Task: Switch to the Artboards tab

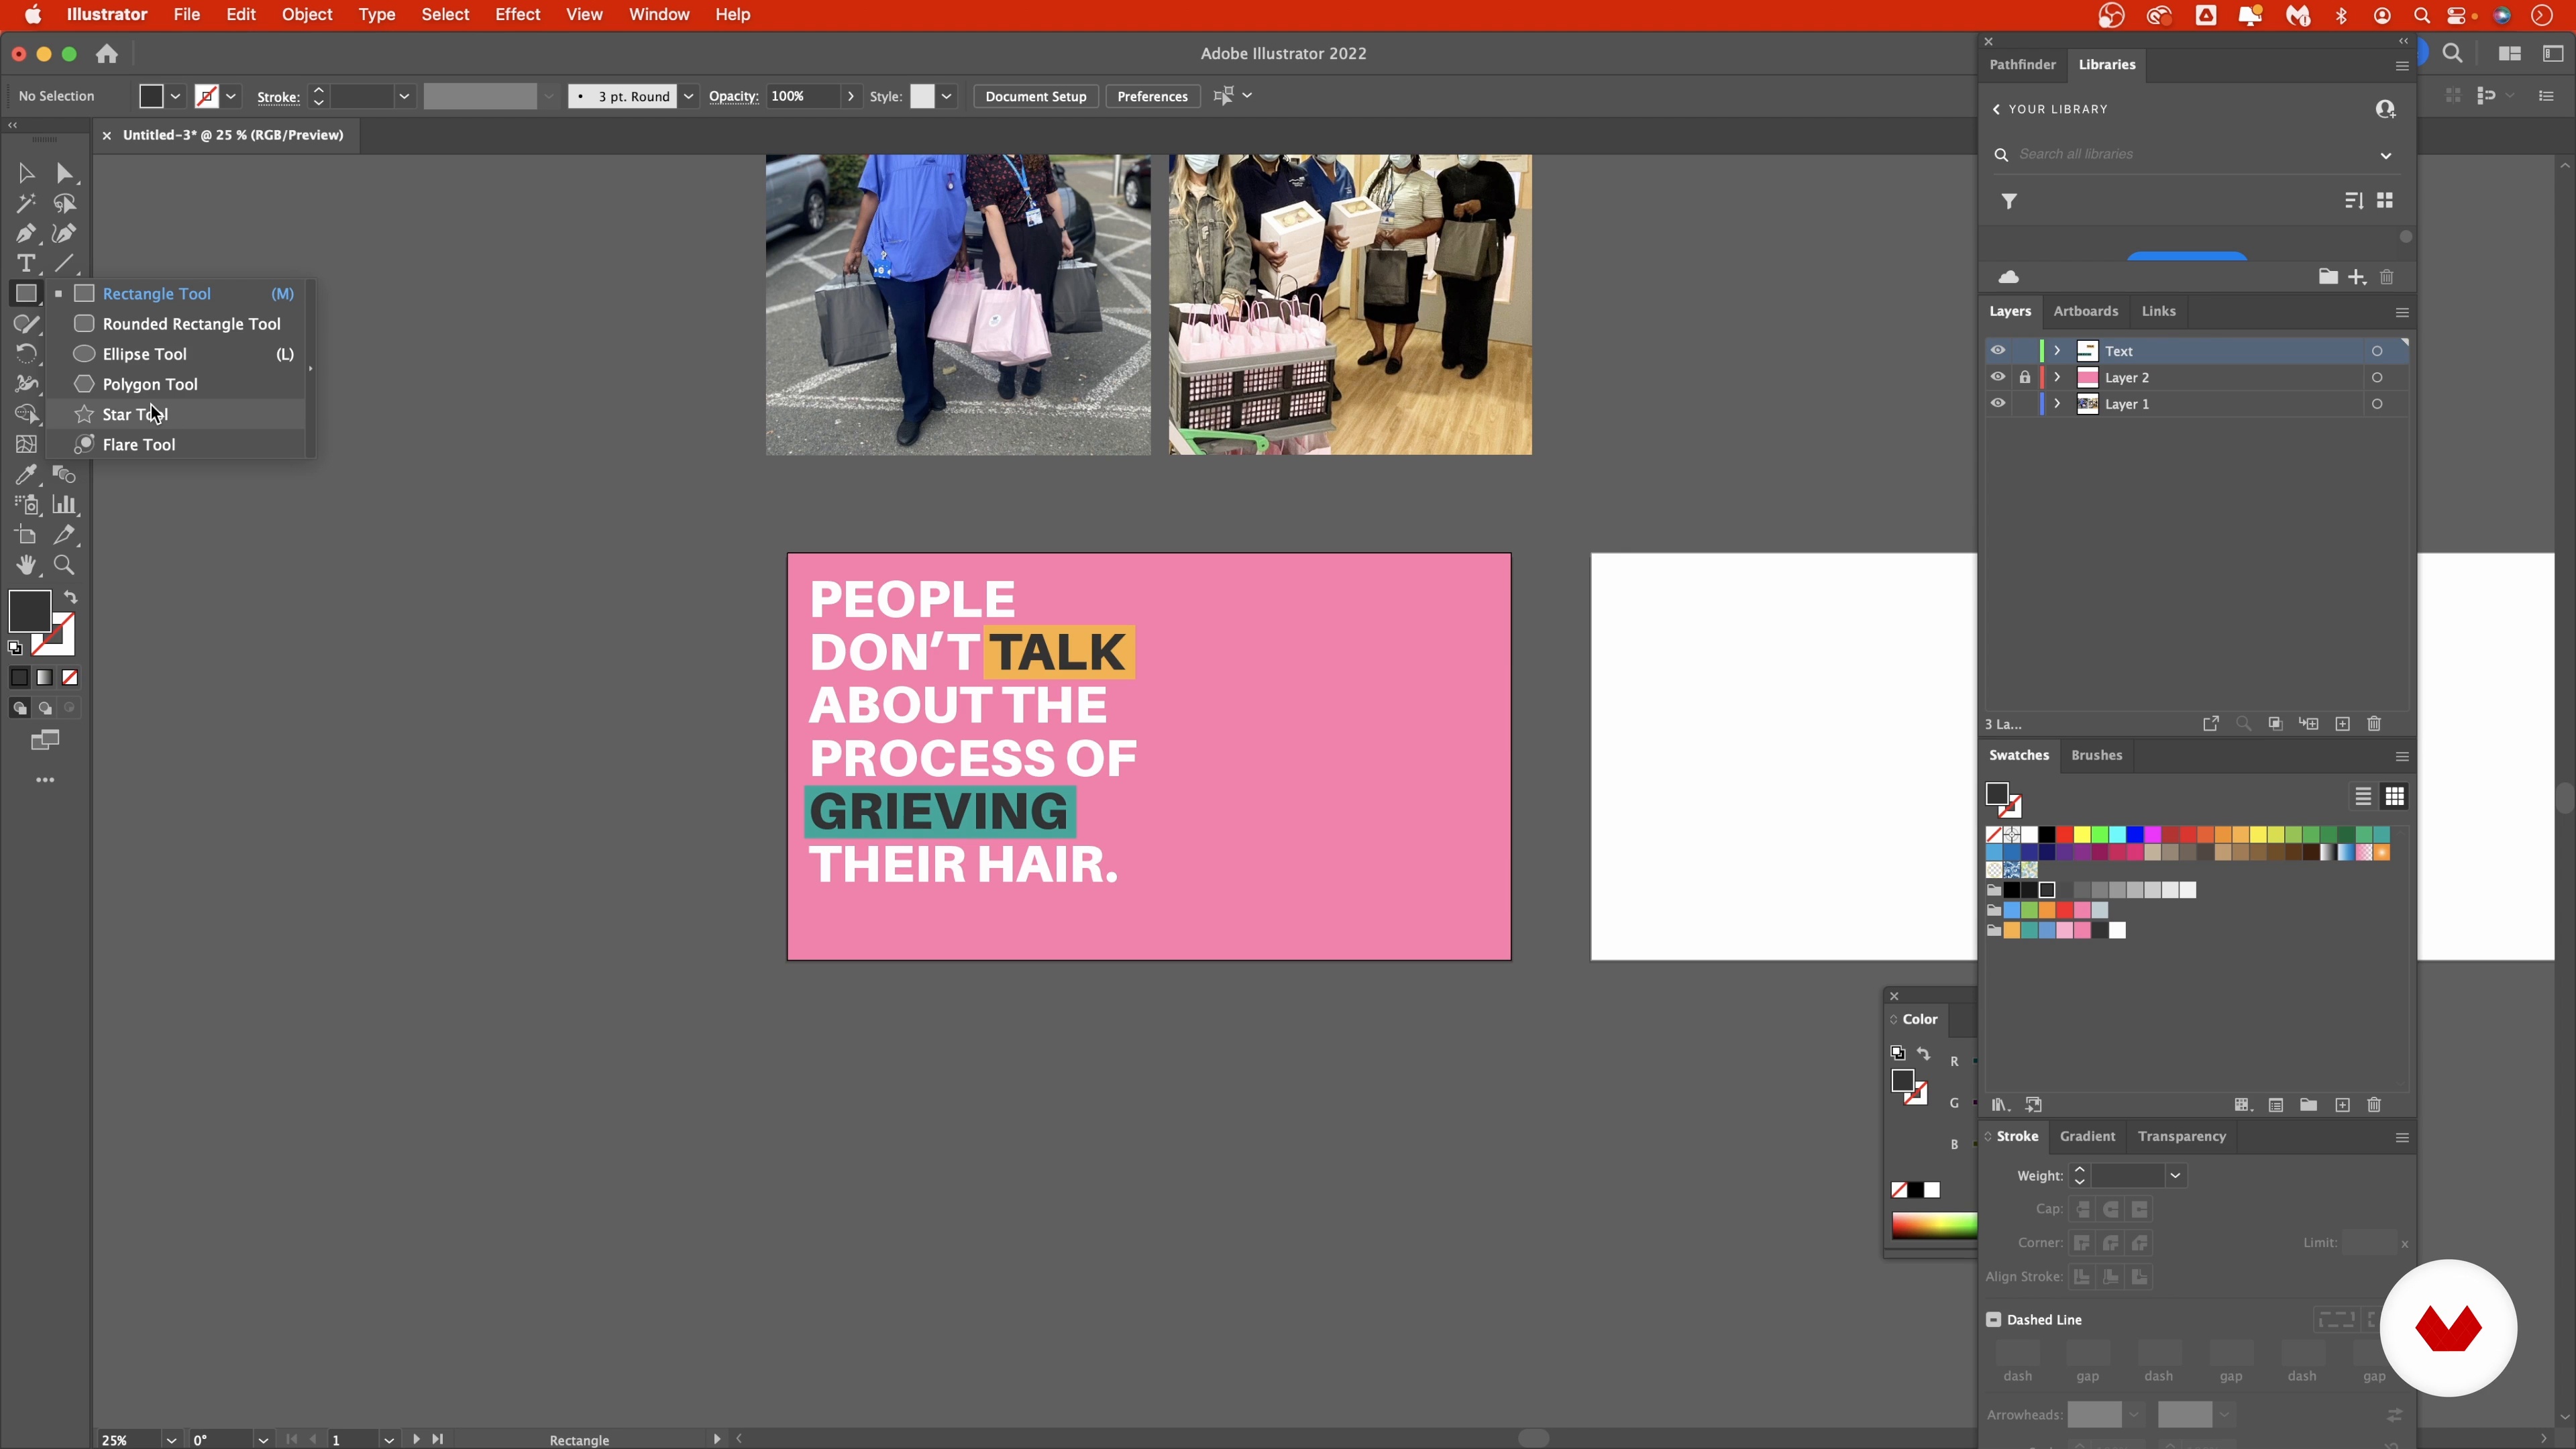Action: 2085,311
